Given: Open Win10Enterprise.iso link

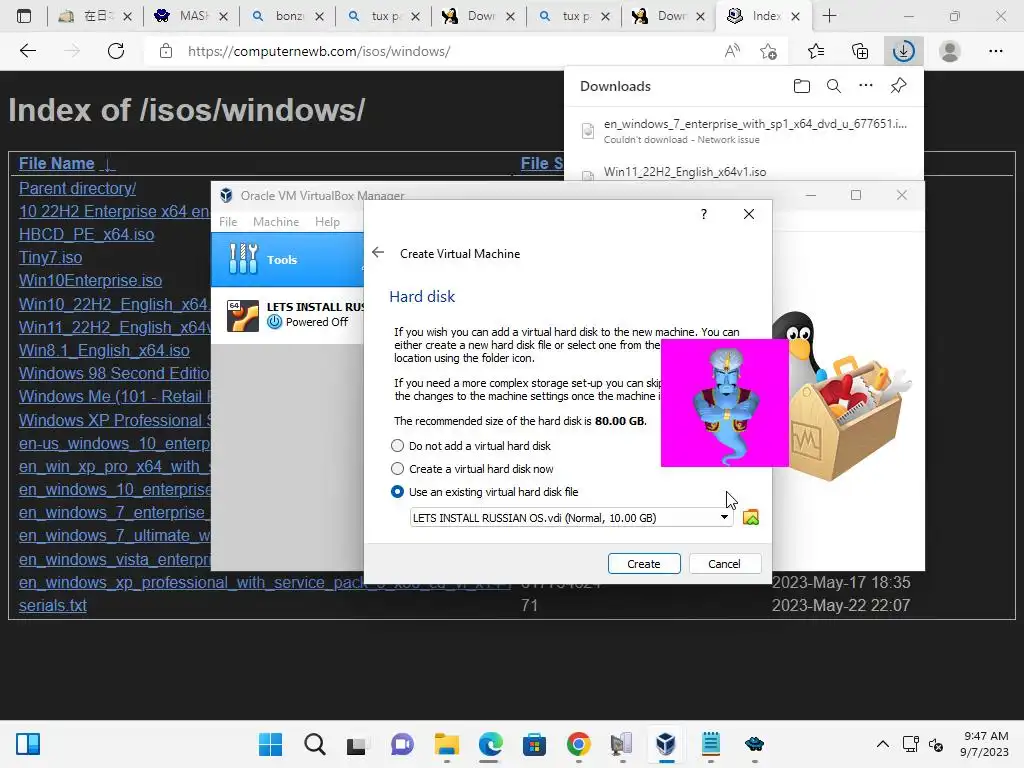Looking at the screenshot, I should (x=90, y=280).
